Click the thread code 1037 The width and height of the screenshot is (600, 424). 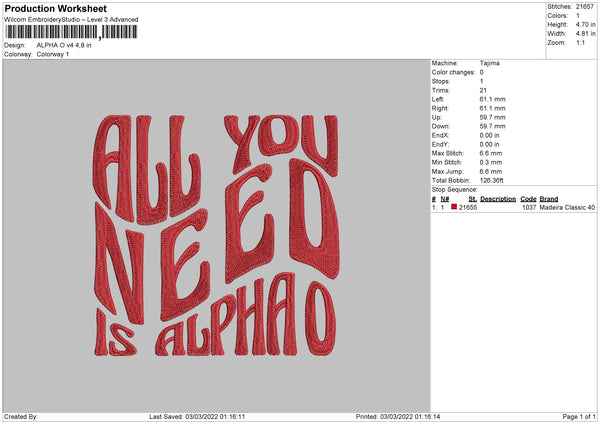click(529, 207)
